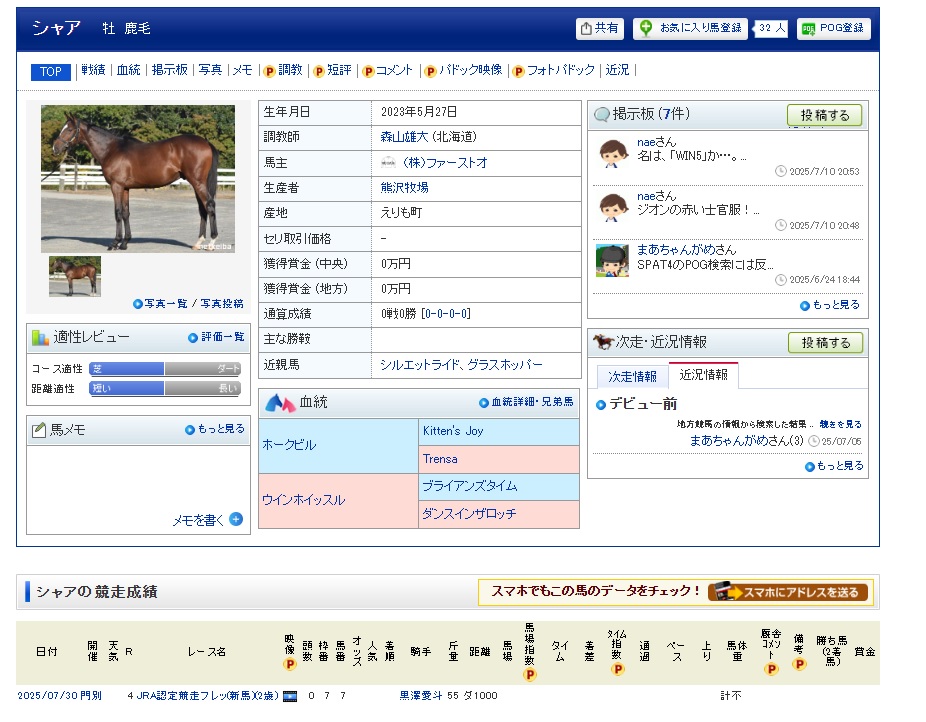Viewport: 926px width, 722px height.
Task: Open owner (株)ファーストオ link
Action: (x=445, y=162)
